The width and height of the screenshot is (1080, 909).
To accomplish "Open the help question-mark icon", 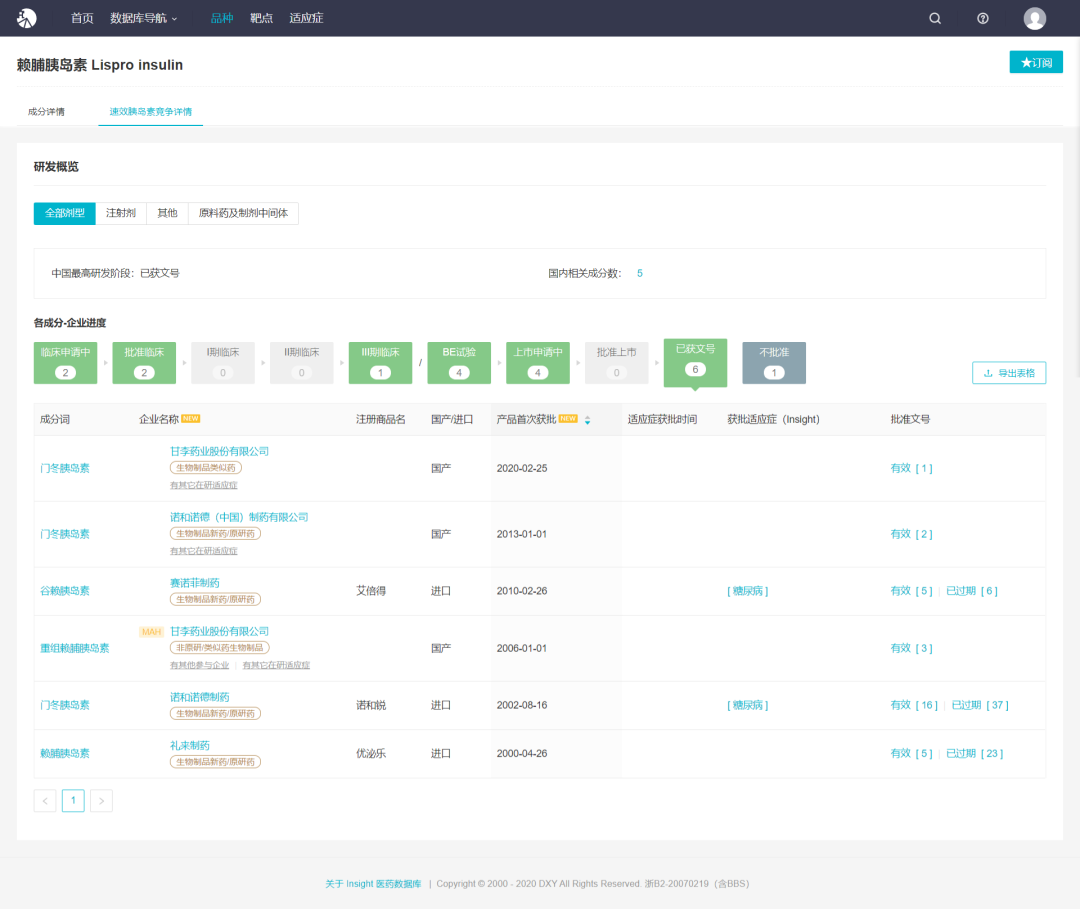I will coord(983,19).
